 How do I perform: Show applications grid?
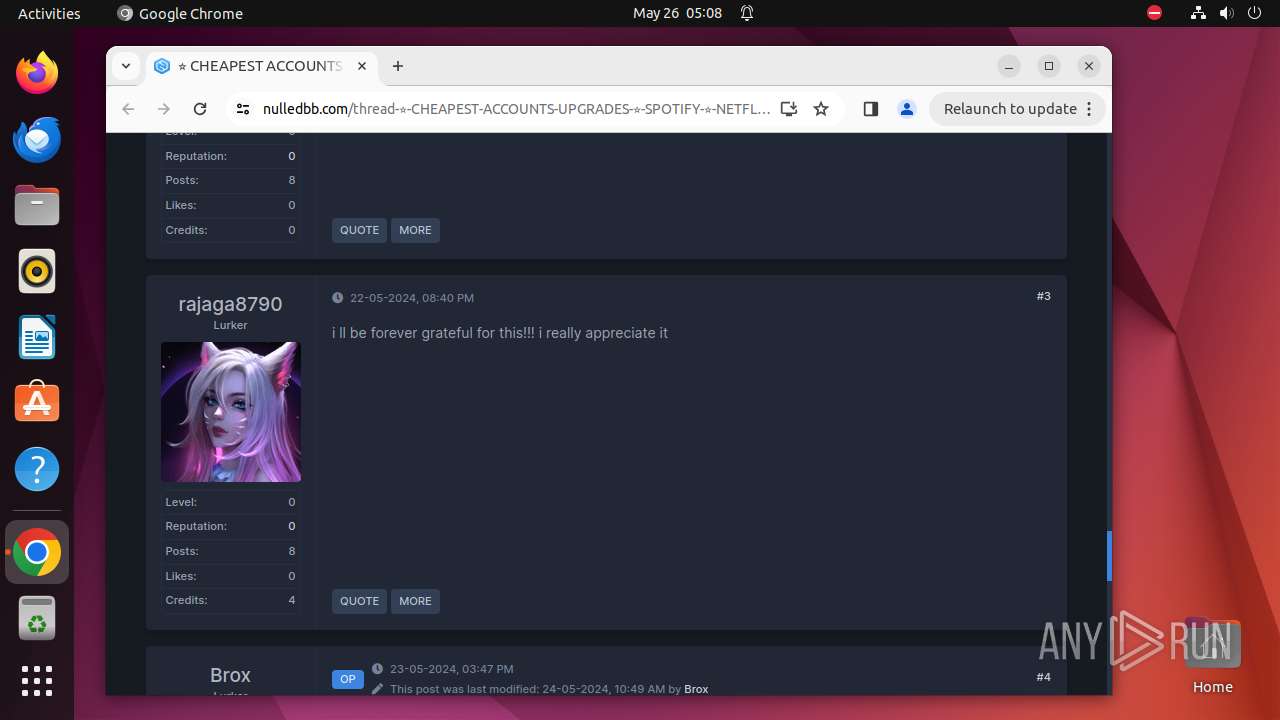pyautogui.click(x=37, y=681)
